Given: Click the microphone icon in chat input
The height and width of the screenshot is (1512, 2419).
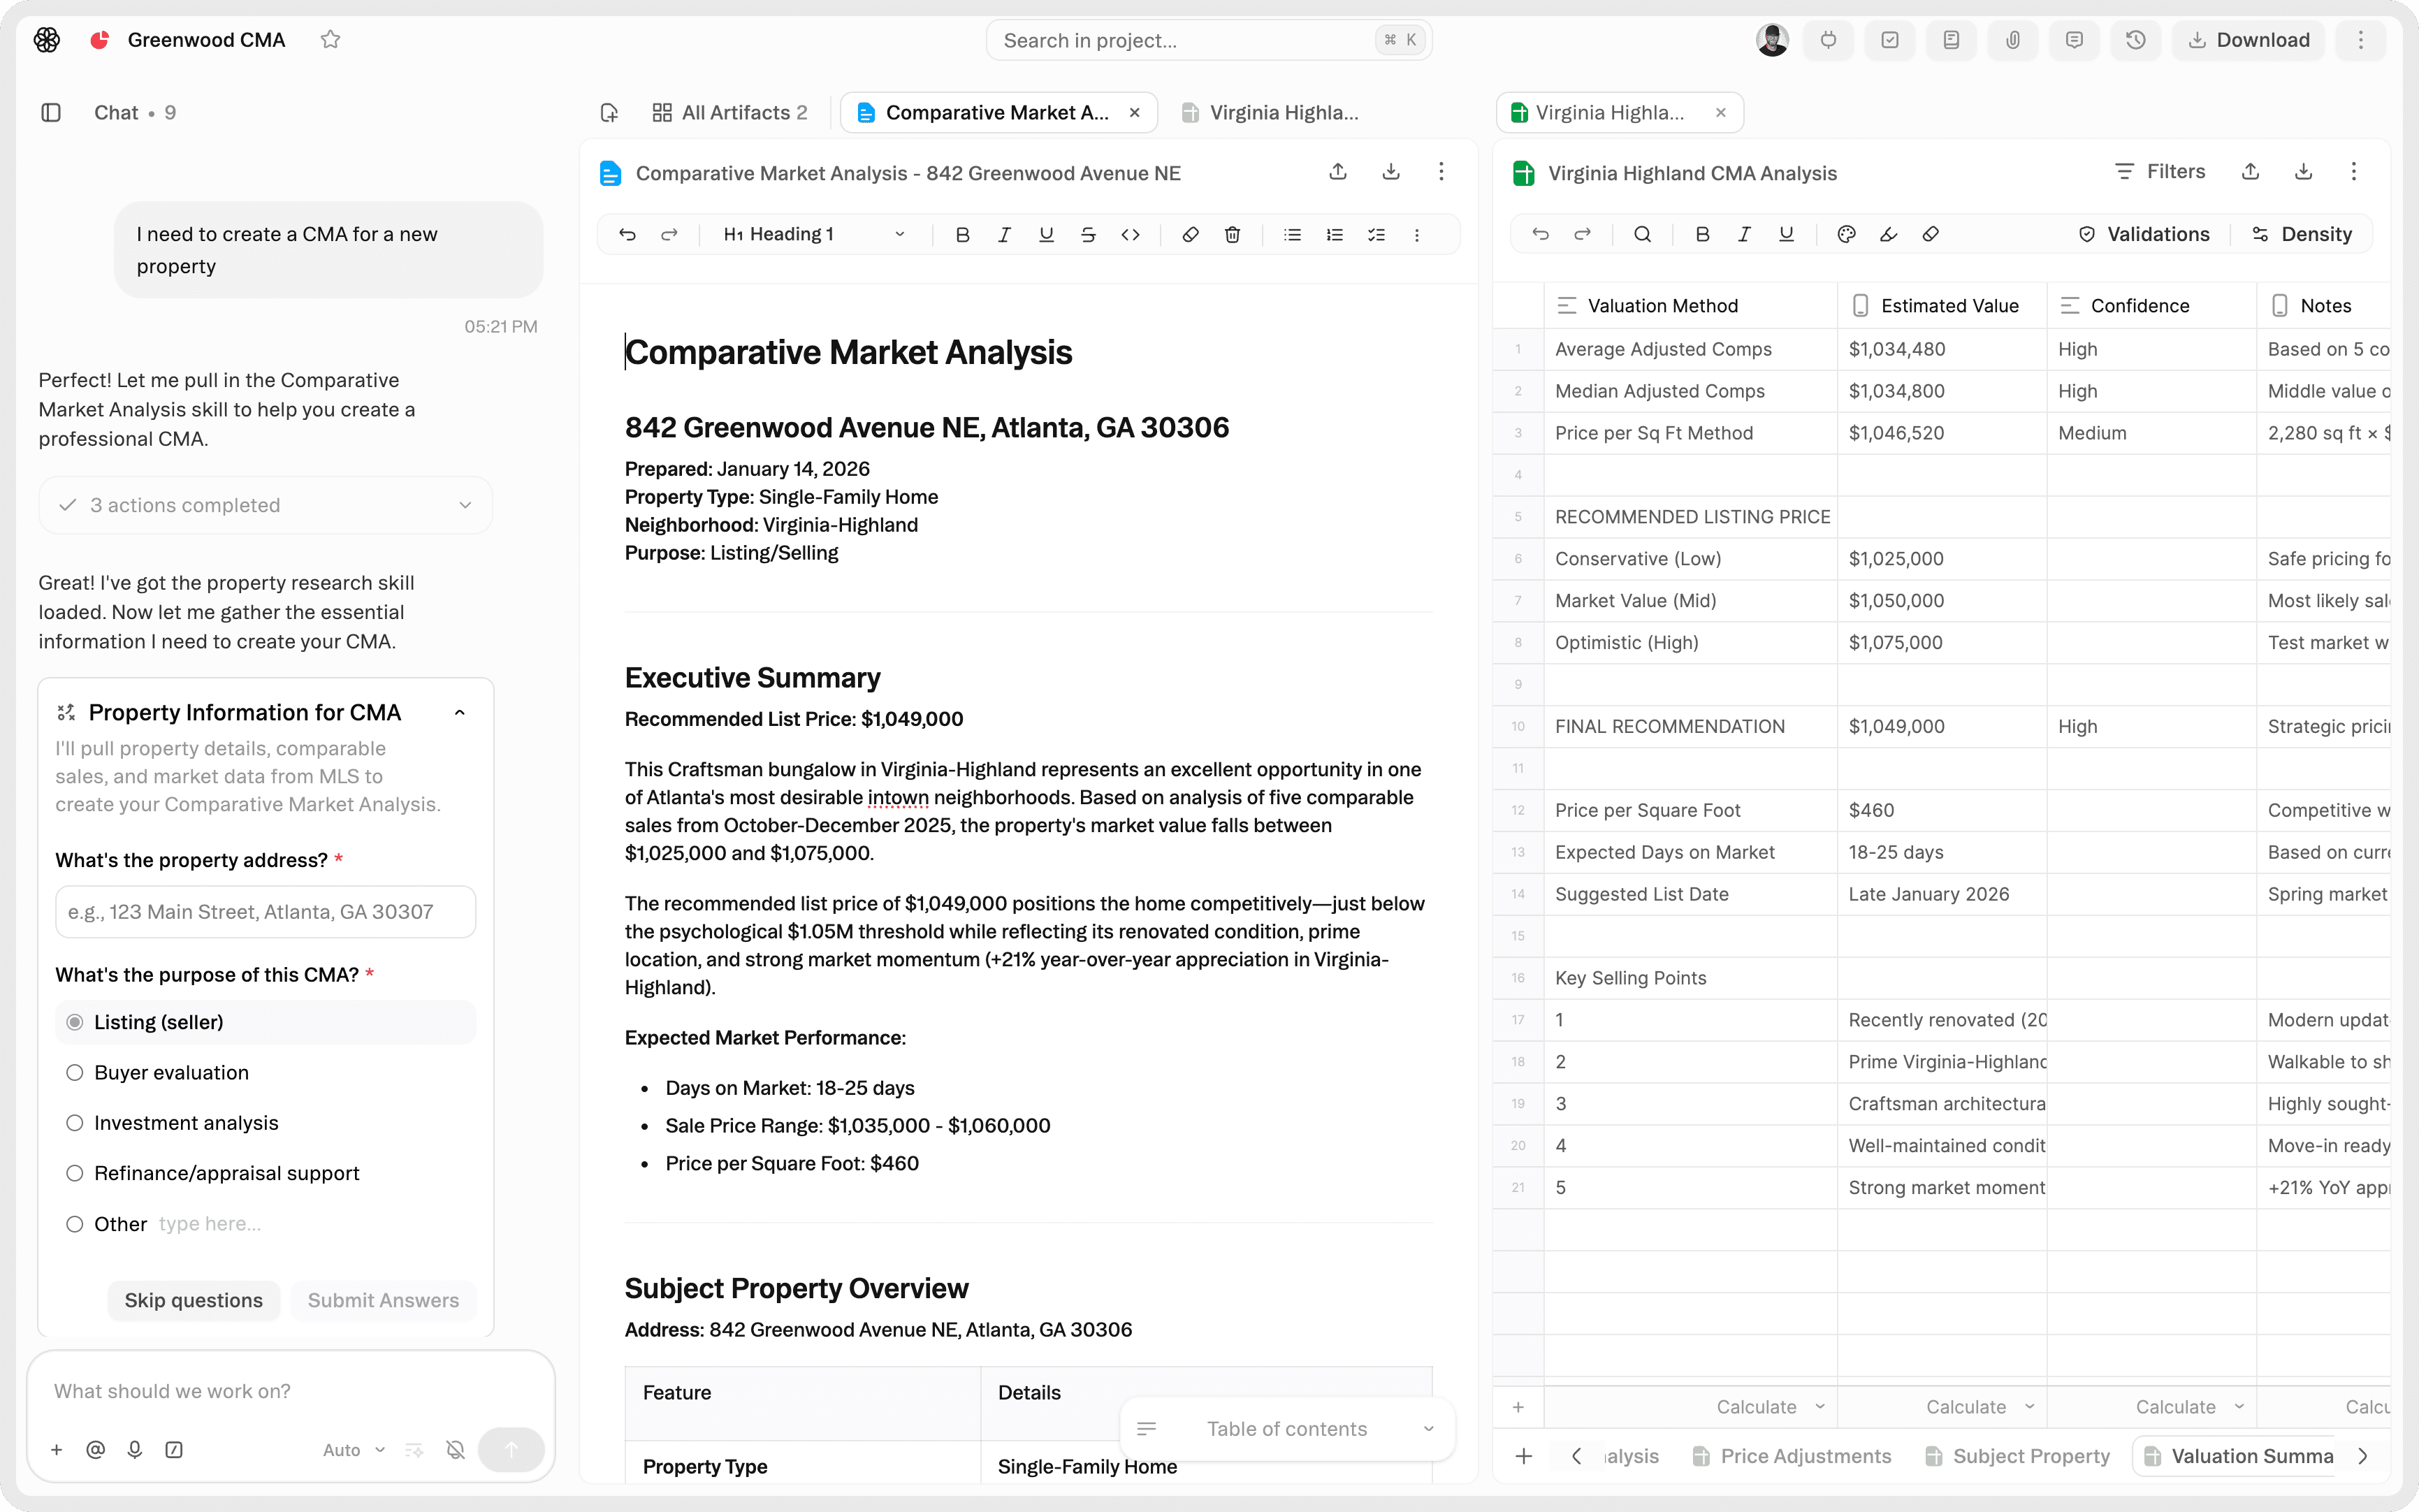Looking at the screenshot, I should (135, 1449).
